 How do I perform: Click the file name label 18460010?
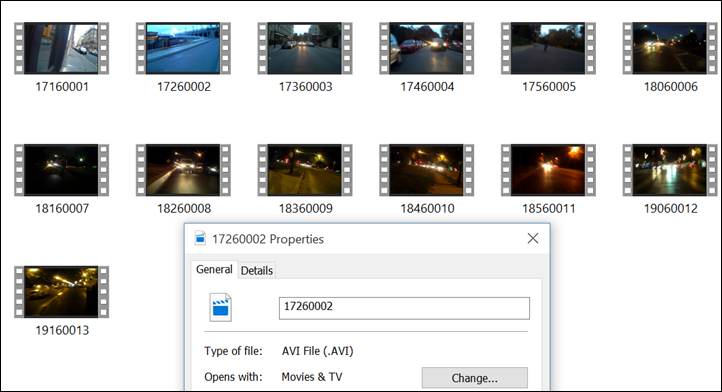[427, 208]
